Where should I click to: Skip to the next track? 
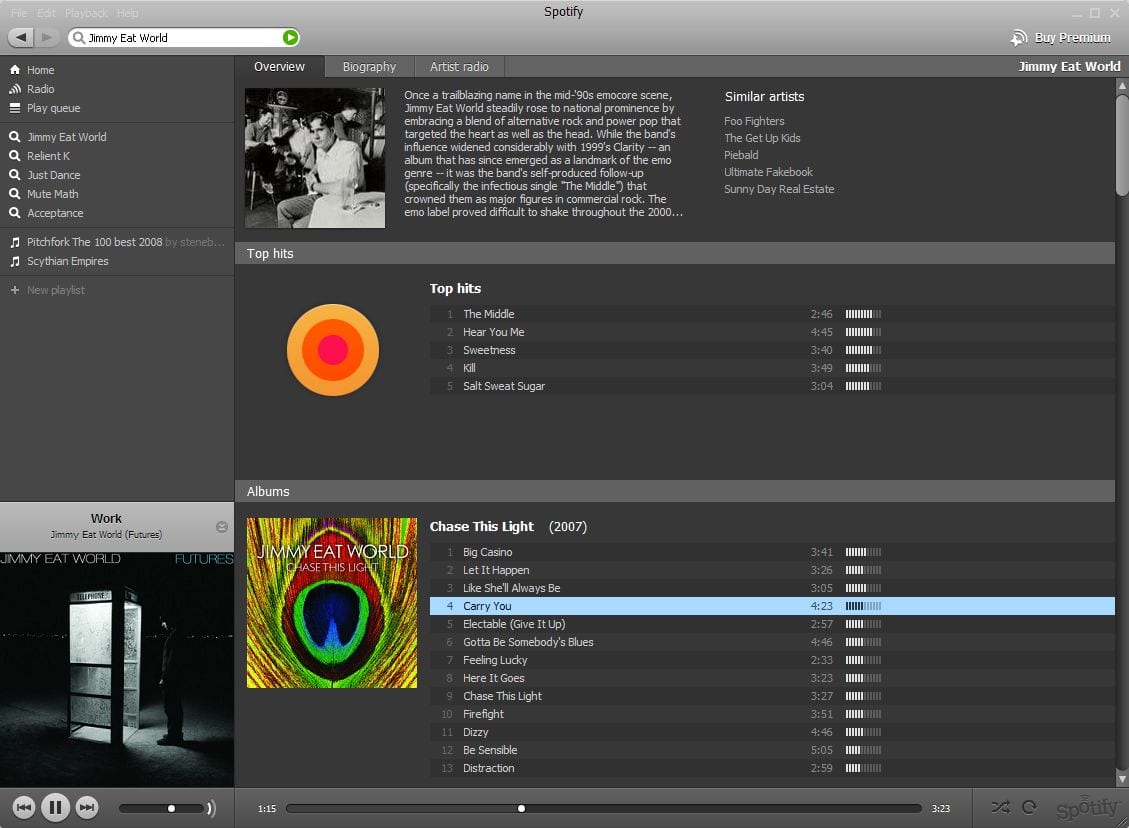(x=87, y=807)
